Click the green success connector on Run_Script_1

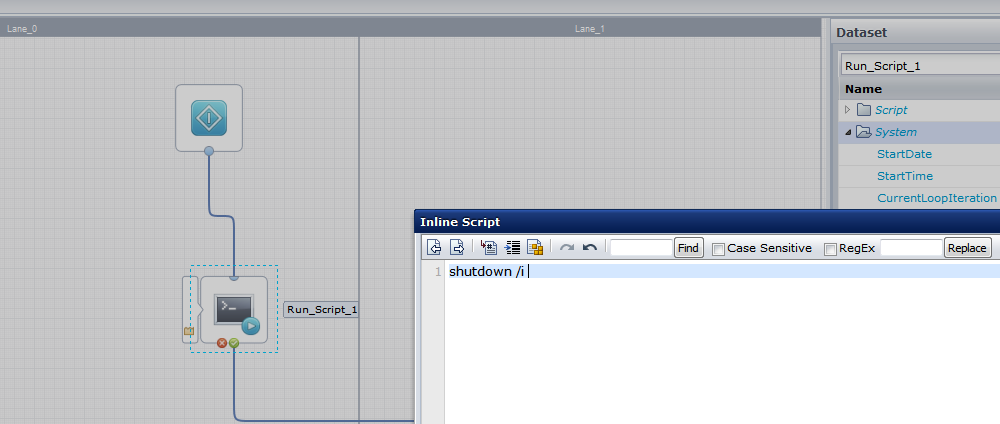234,343
